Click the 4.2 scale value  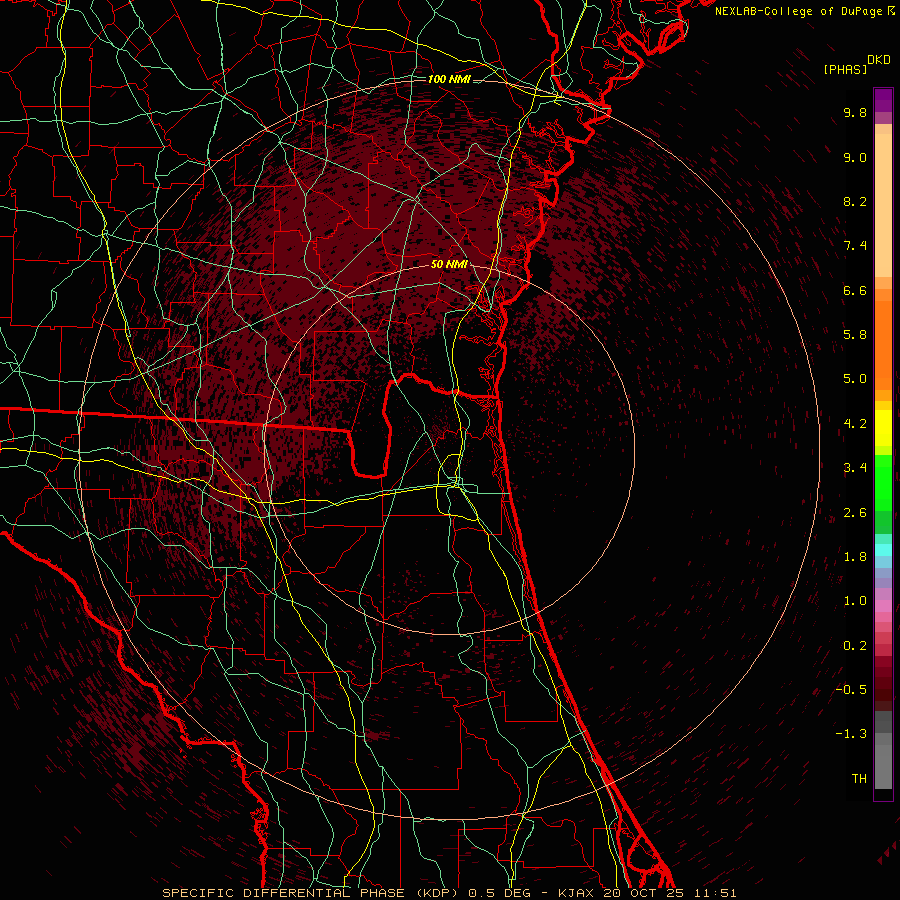(855, 424)
